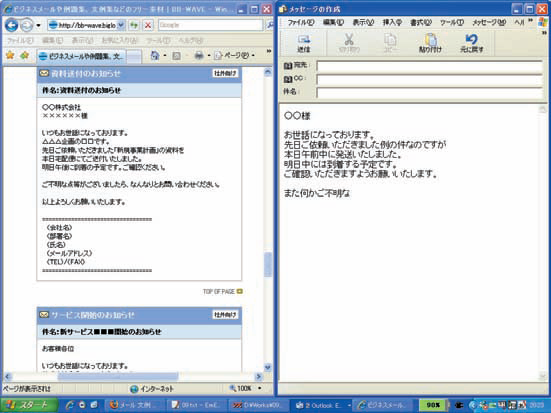Click the browser vertical scrollbar thumb
Viewport: 551px width, 413px height.
pyautogui.click(x=268, y=264)
